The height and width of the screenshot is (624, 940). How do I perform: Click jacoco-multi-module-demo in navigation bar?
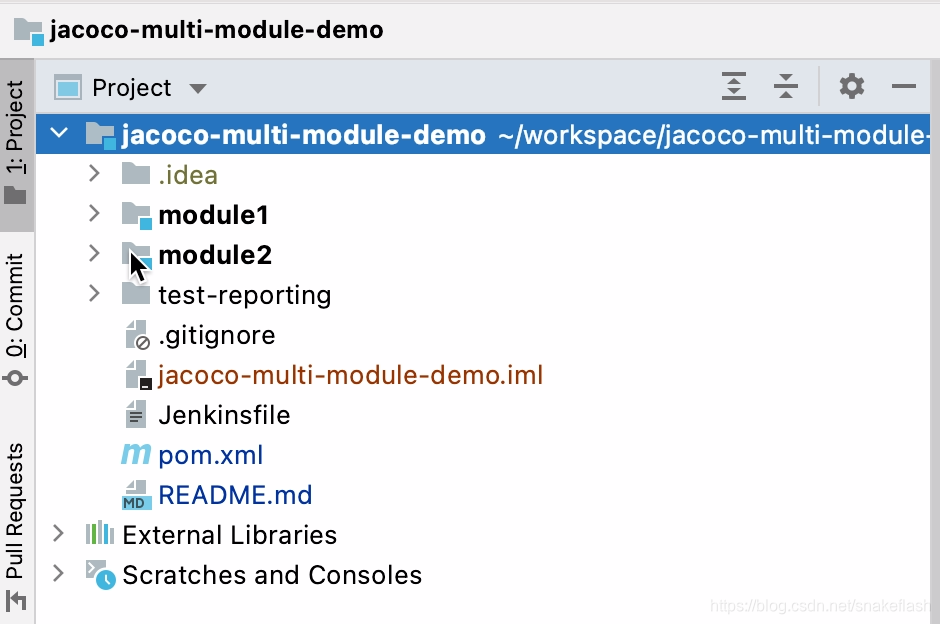pyautogui.click(x=216, y=29)
